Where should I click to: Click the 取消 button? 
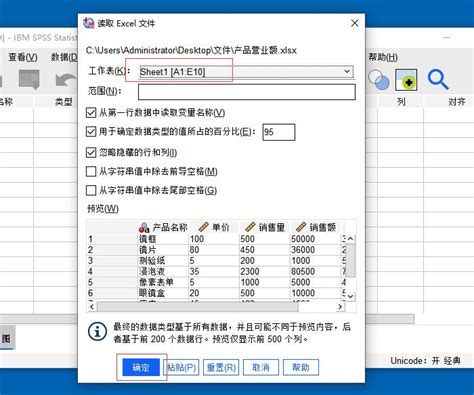coord(261,367)
